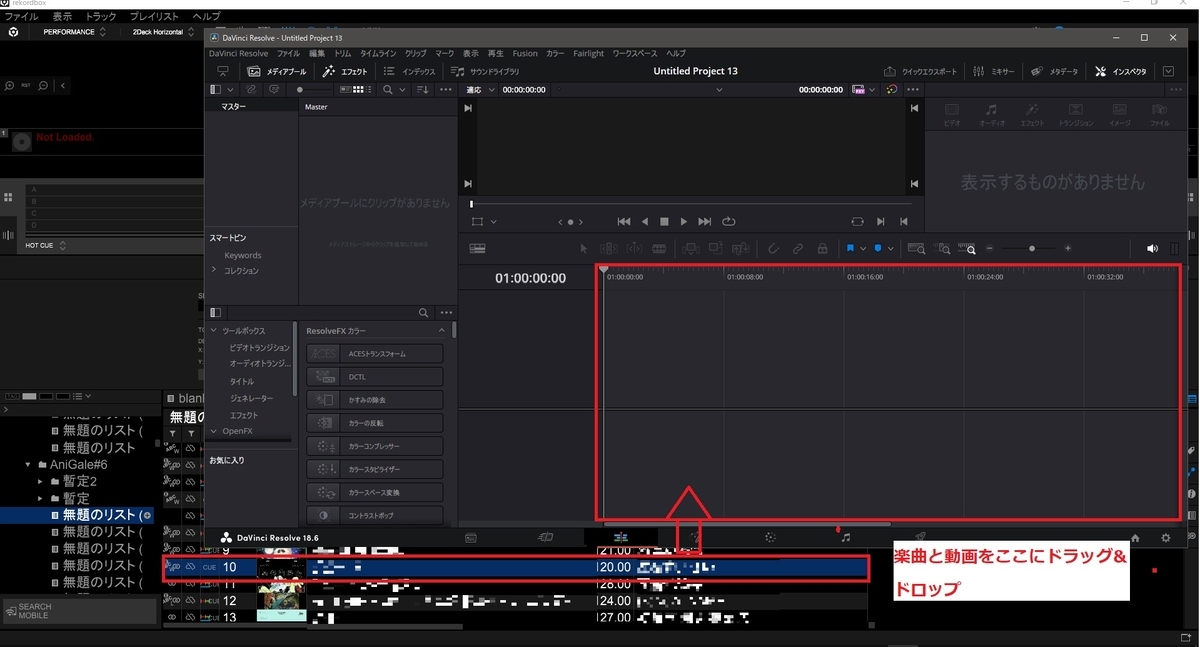The width and height of the screenshot is (1200, 647).
Task: Switch to the Cut page icon
Action: [546, 537]
